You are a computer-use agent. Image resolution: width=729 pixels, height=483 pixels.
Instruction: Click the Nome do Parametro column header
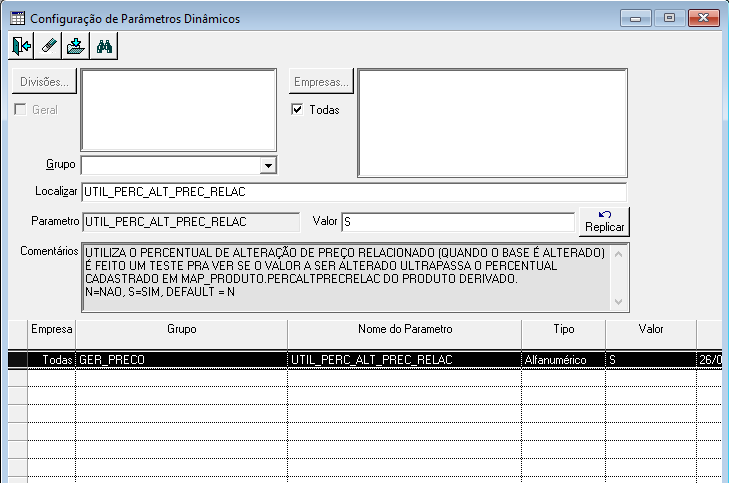[404, 334]
